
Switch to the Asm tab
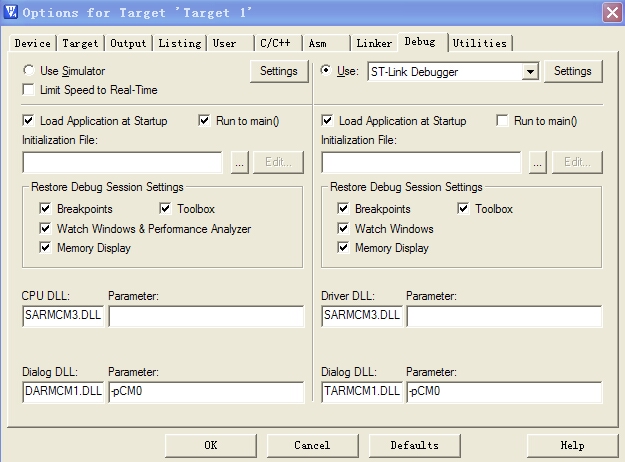(326, 43)
